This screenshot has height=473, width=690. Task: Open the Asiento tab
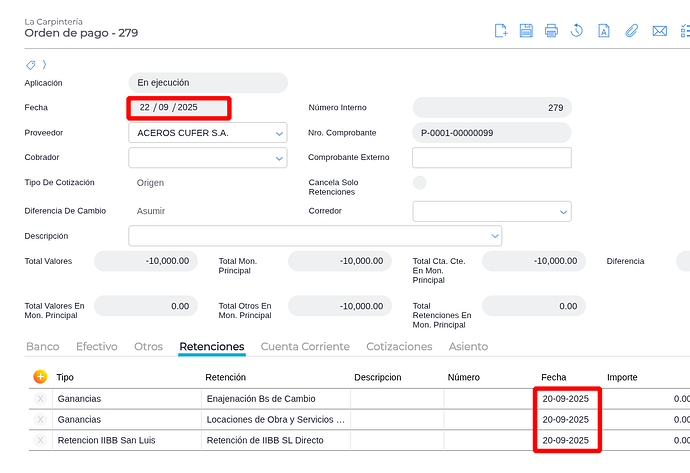[x=468, y=347]
